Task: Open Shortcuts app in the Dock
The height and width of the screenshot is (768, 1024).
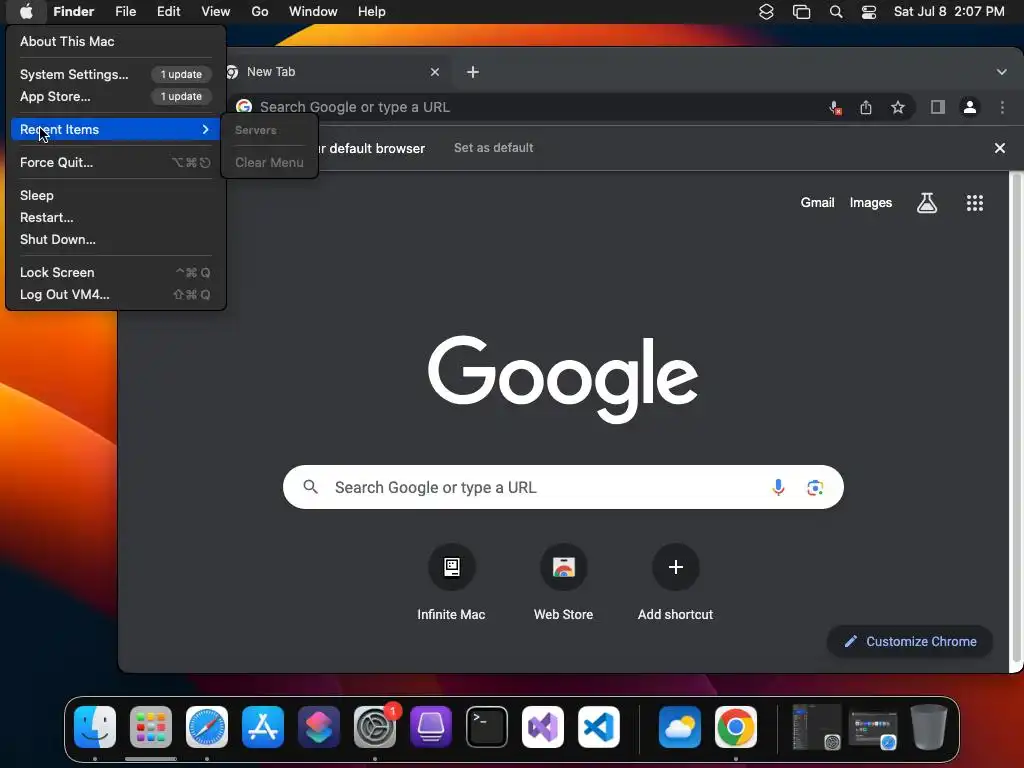Action: [319, 727]
